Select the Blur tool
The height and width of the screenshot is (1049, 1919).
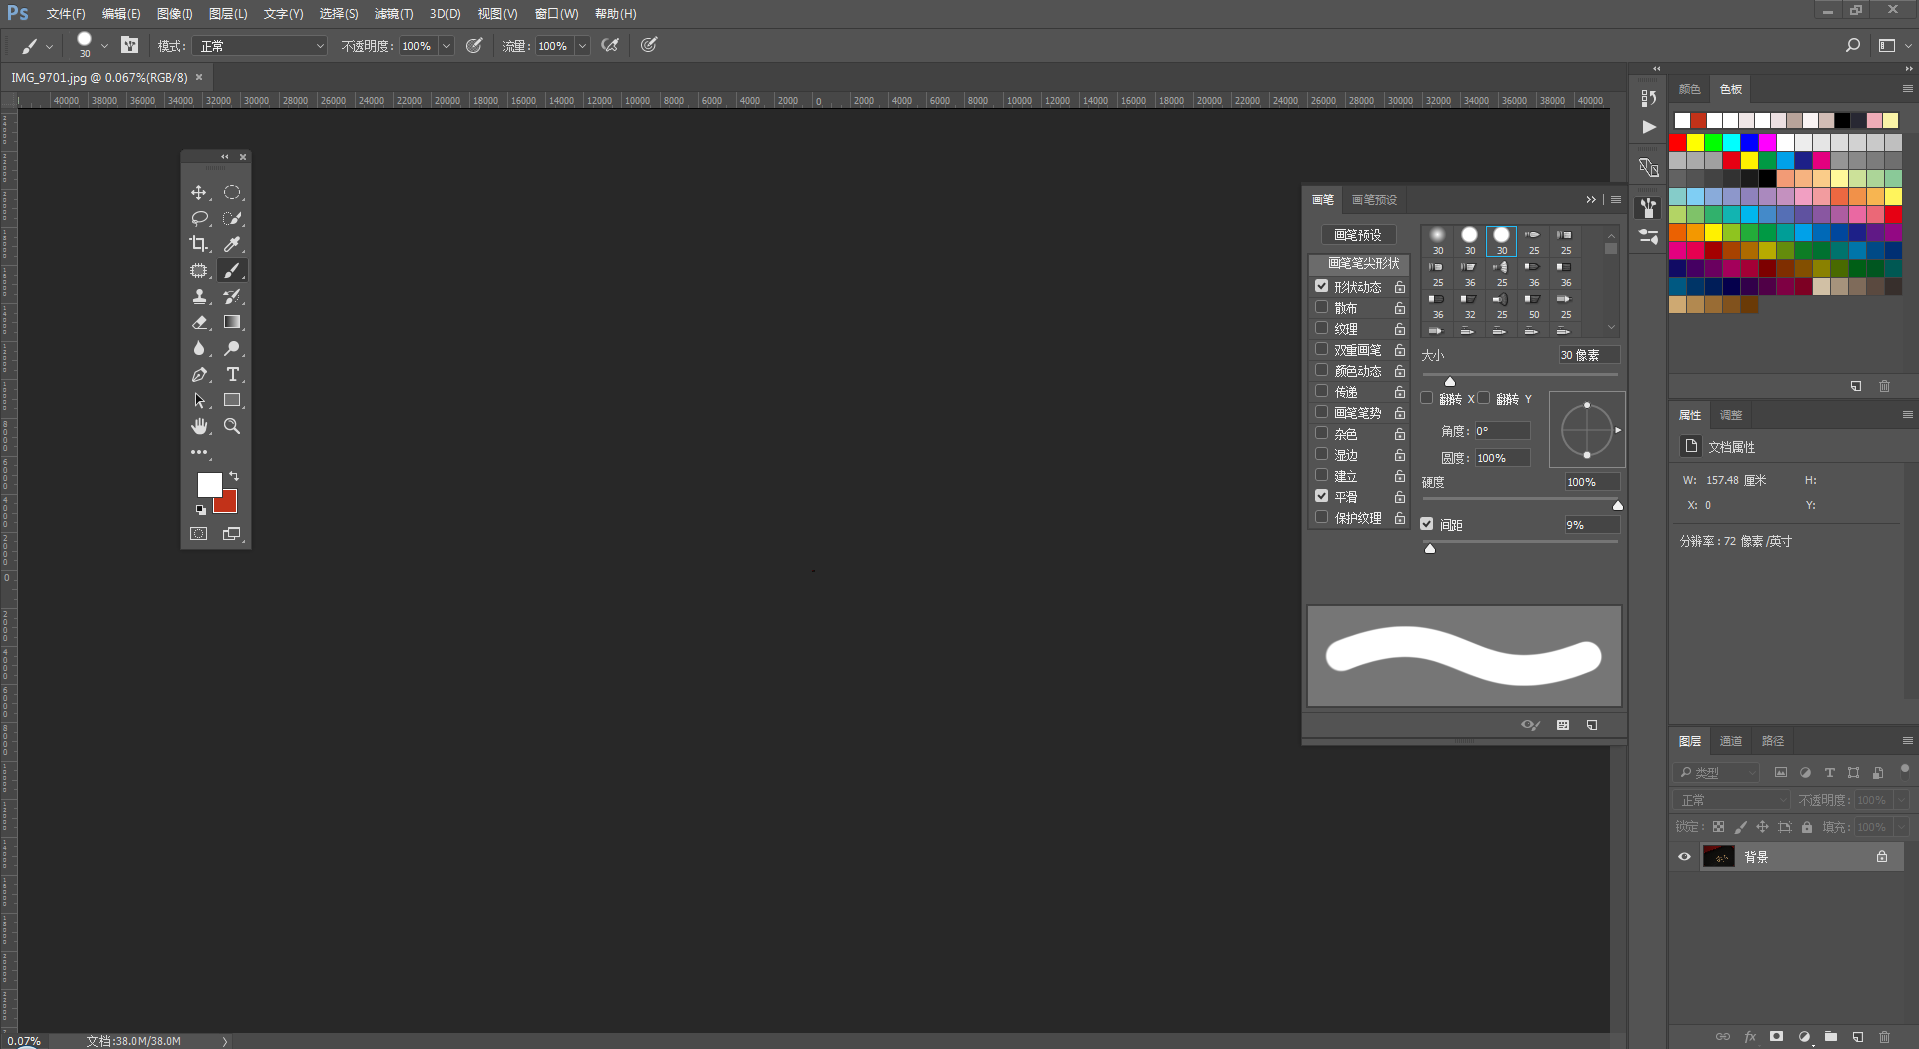(x=199, y=348)
